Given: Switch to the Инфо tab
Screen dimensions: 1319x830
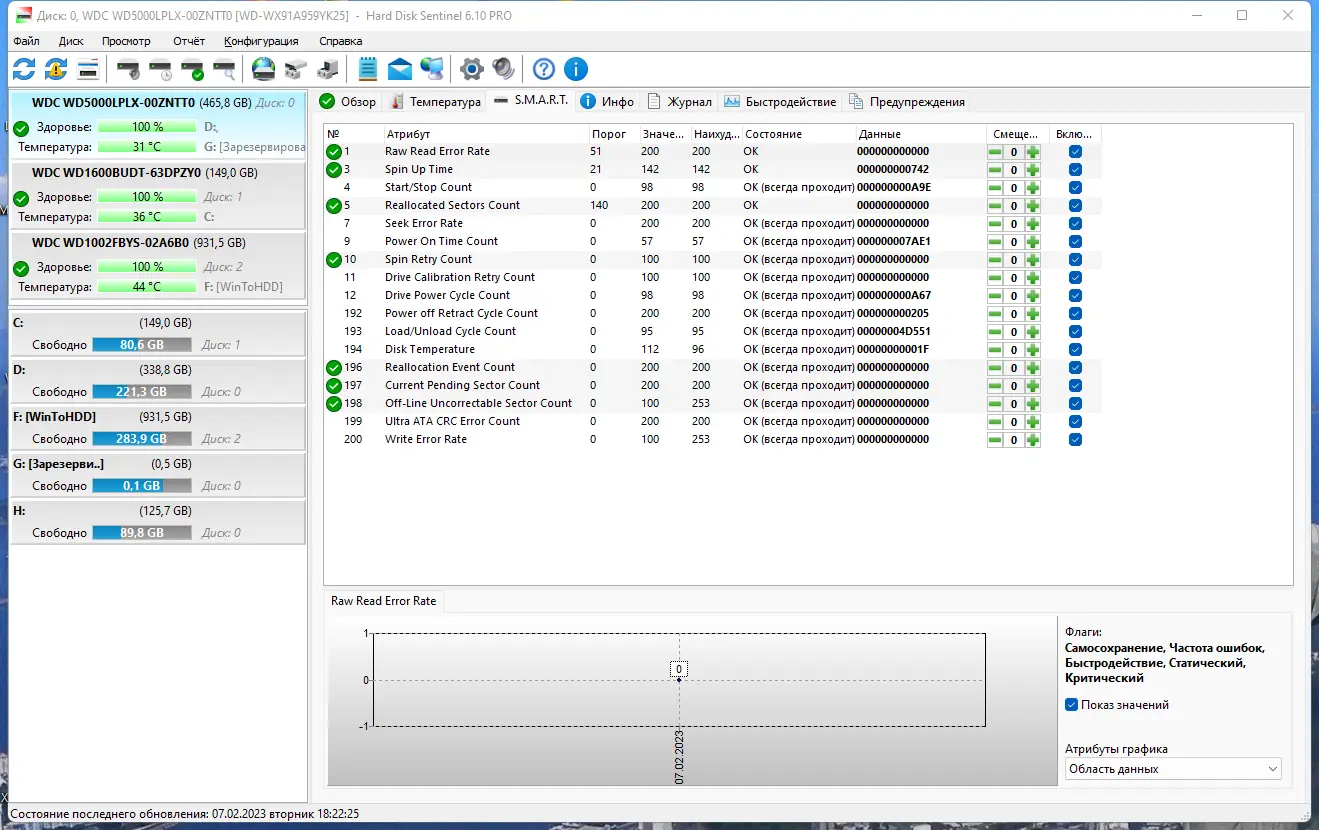Looking at the screenshot, I should [x=608, y=102].
